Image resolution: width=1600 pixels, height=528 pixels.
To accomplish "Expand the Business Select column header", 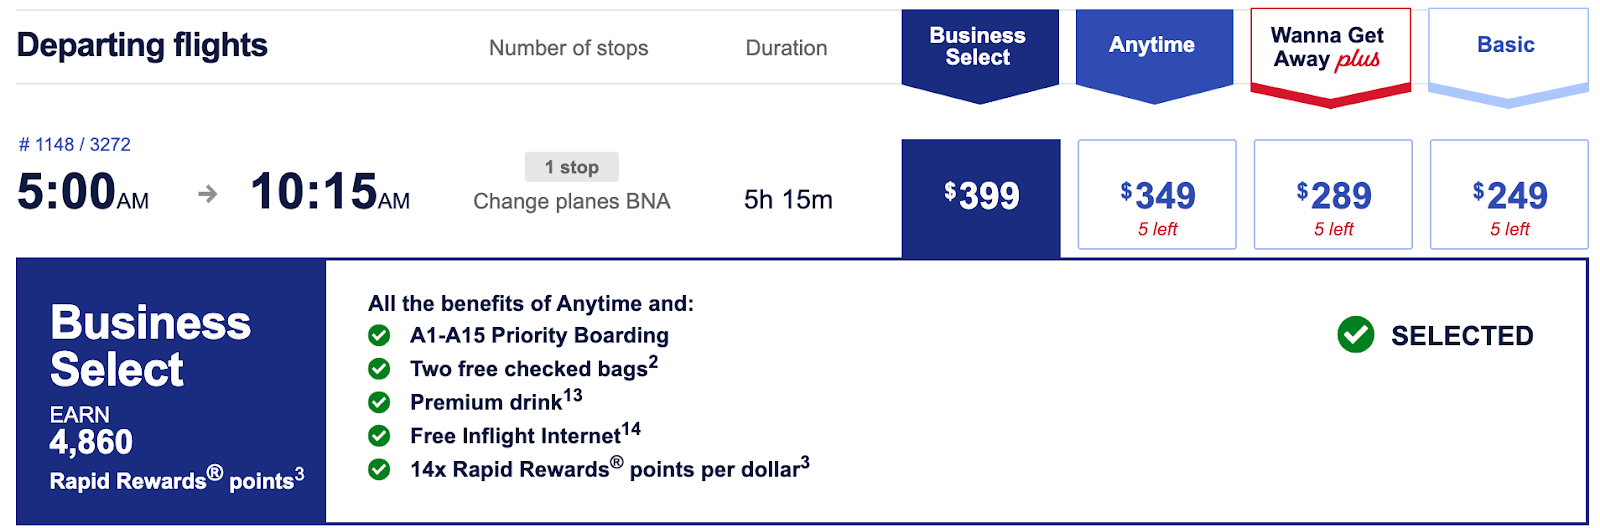I will 979,47.
